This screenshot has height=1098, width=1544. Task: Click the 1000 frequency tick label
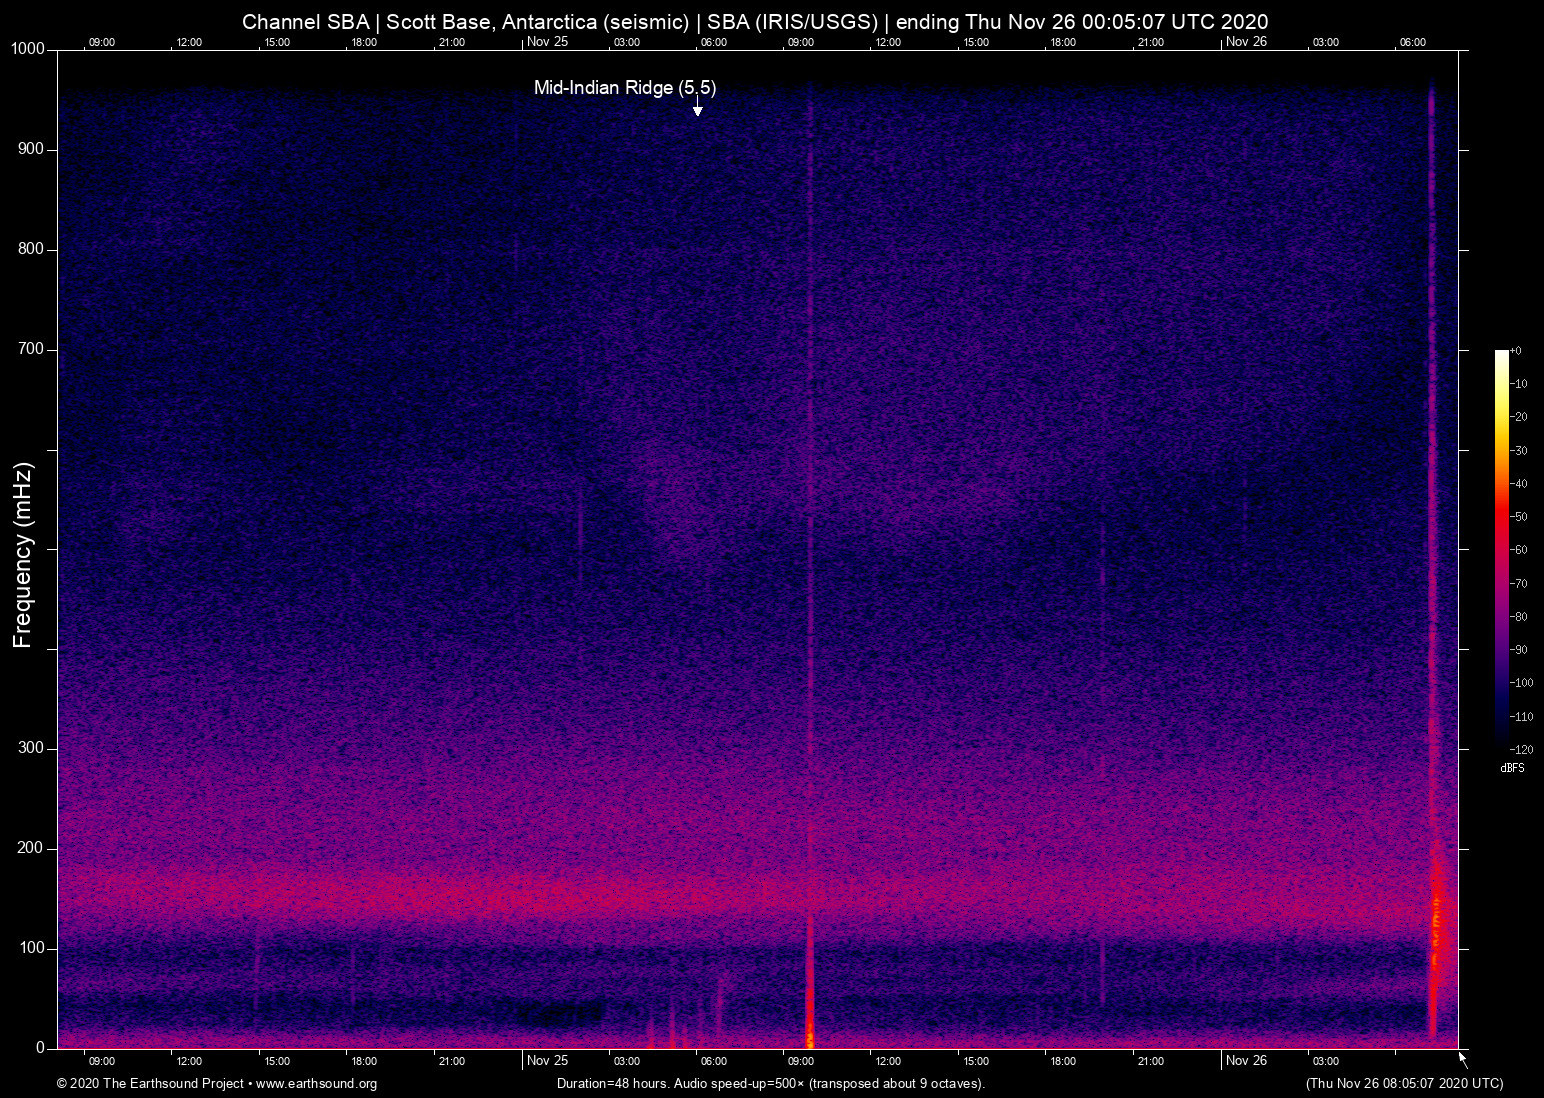(x=27, y=49)
